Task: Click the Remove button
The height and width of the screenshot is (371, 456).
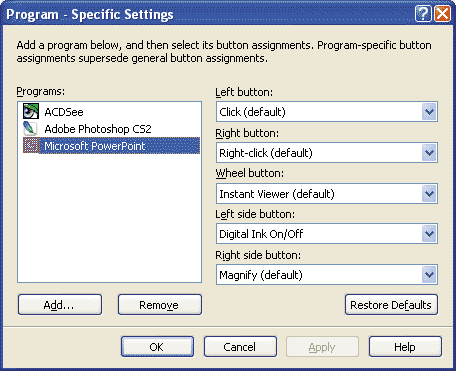Action: [x=160, y=305]
